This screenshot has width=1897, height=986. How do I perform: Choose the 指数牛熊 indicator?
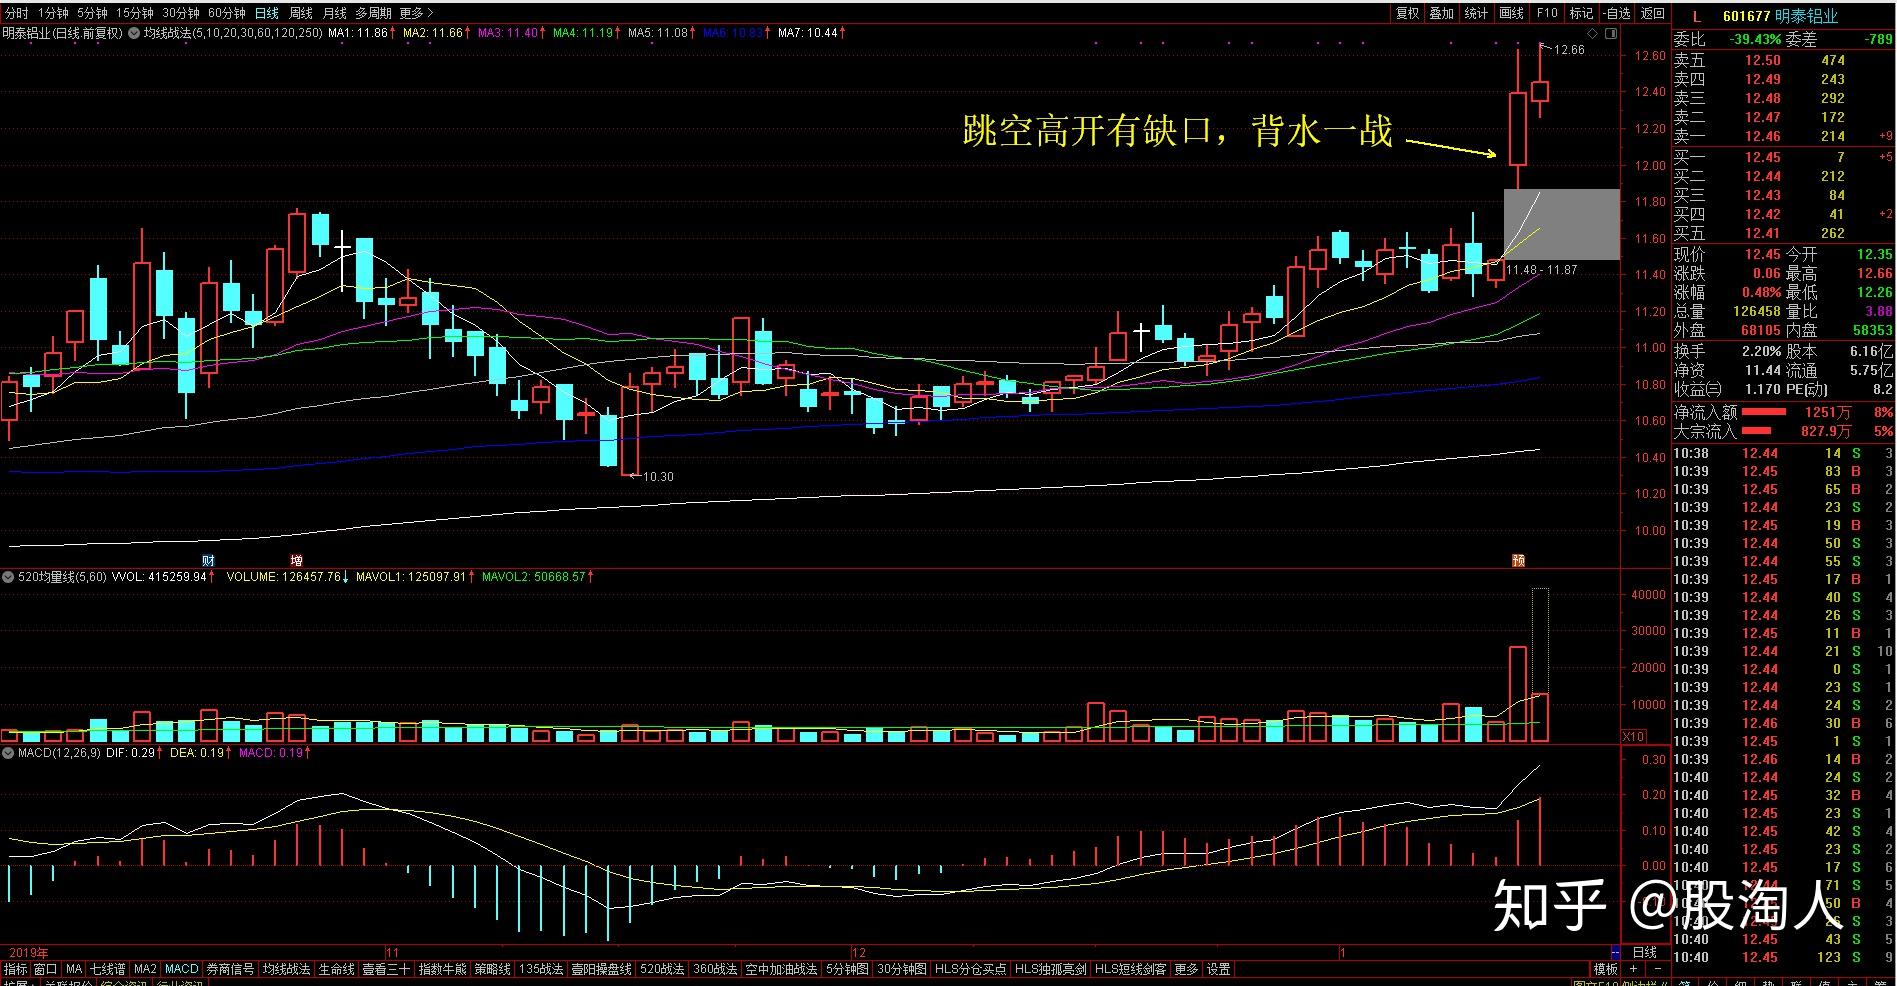442,969
